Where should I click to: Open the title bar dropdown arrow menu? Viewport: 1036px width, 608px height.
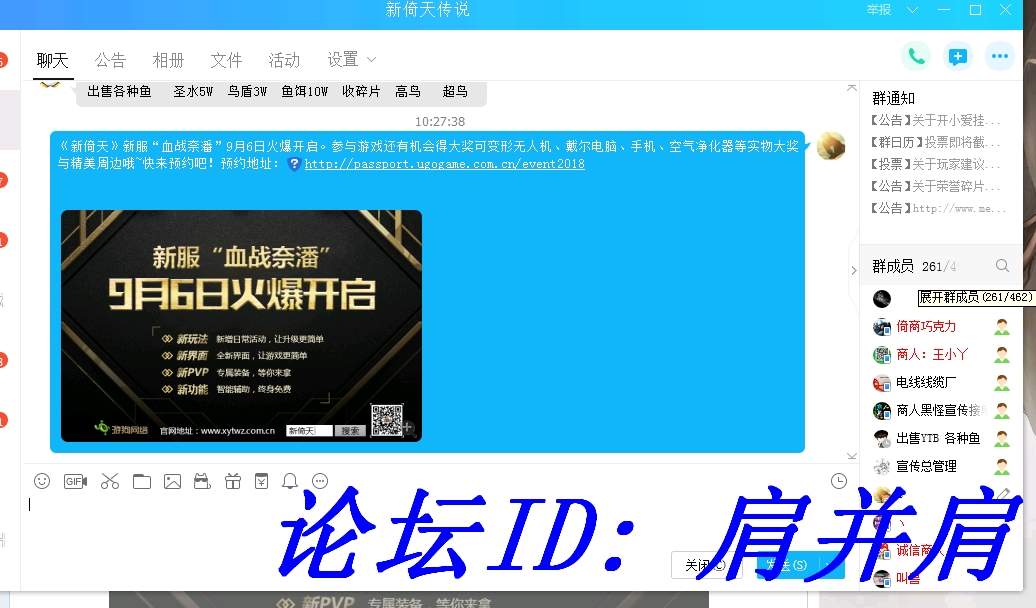pyautogui.click(x=912, y=10)
